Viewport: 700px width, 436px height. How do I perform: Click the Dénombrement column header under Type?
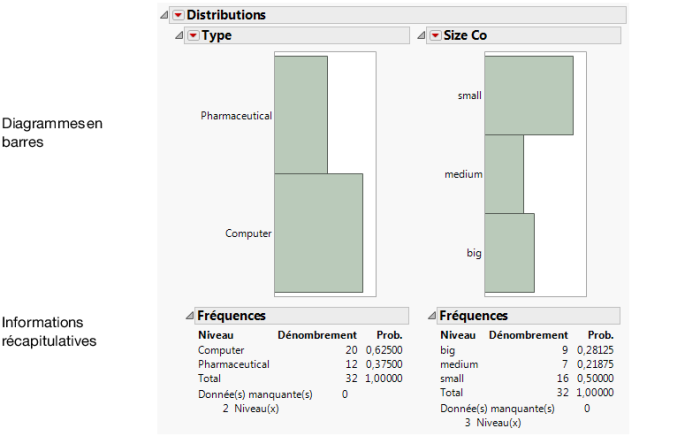(x=316, y=334)
